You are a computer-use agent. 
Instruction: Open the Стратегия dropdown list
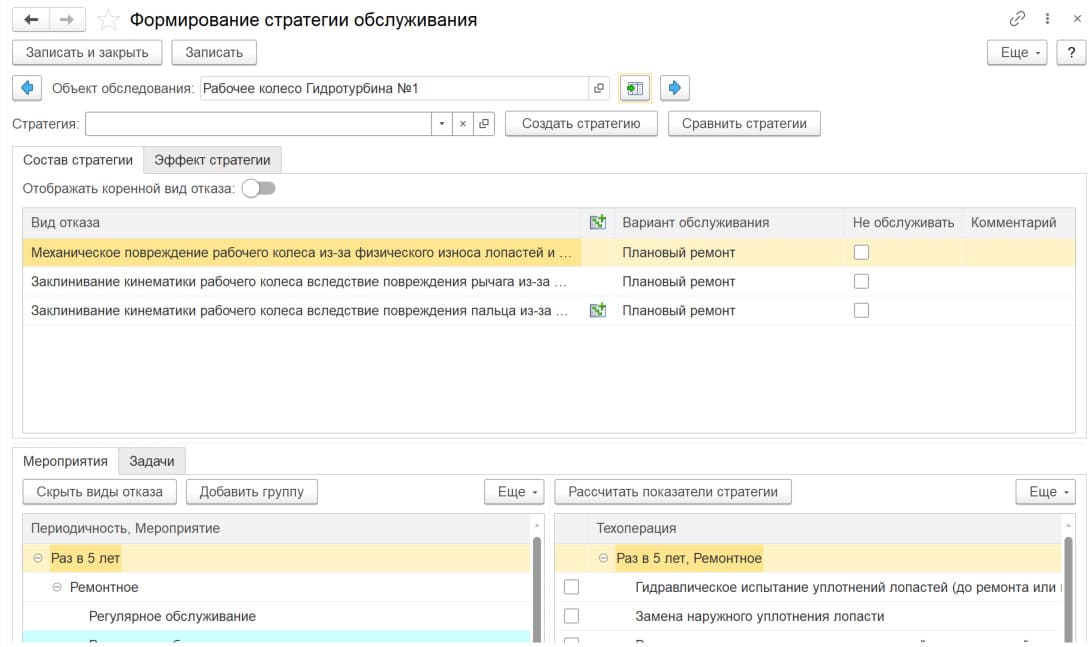coord(442,123)
